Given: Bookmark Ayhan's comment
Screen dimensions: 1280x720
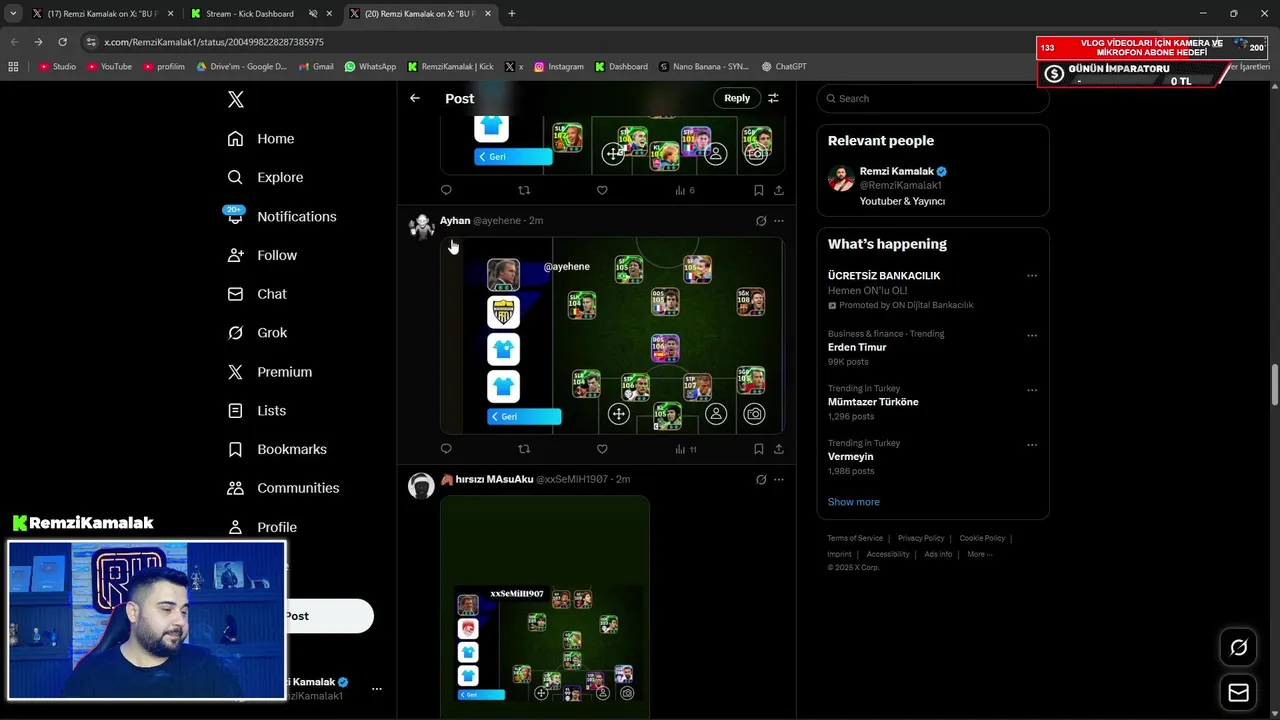Looking at the screenshot, I should (759, 449).
